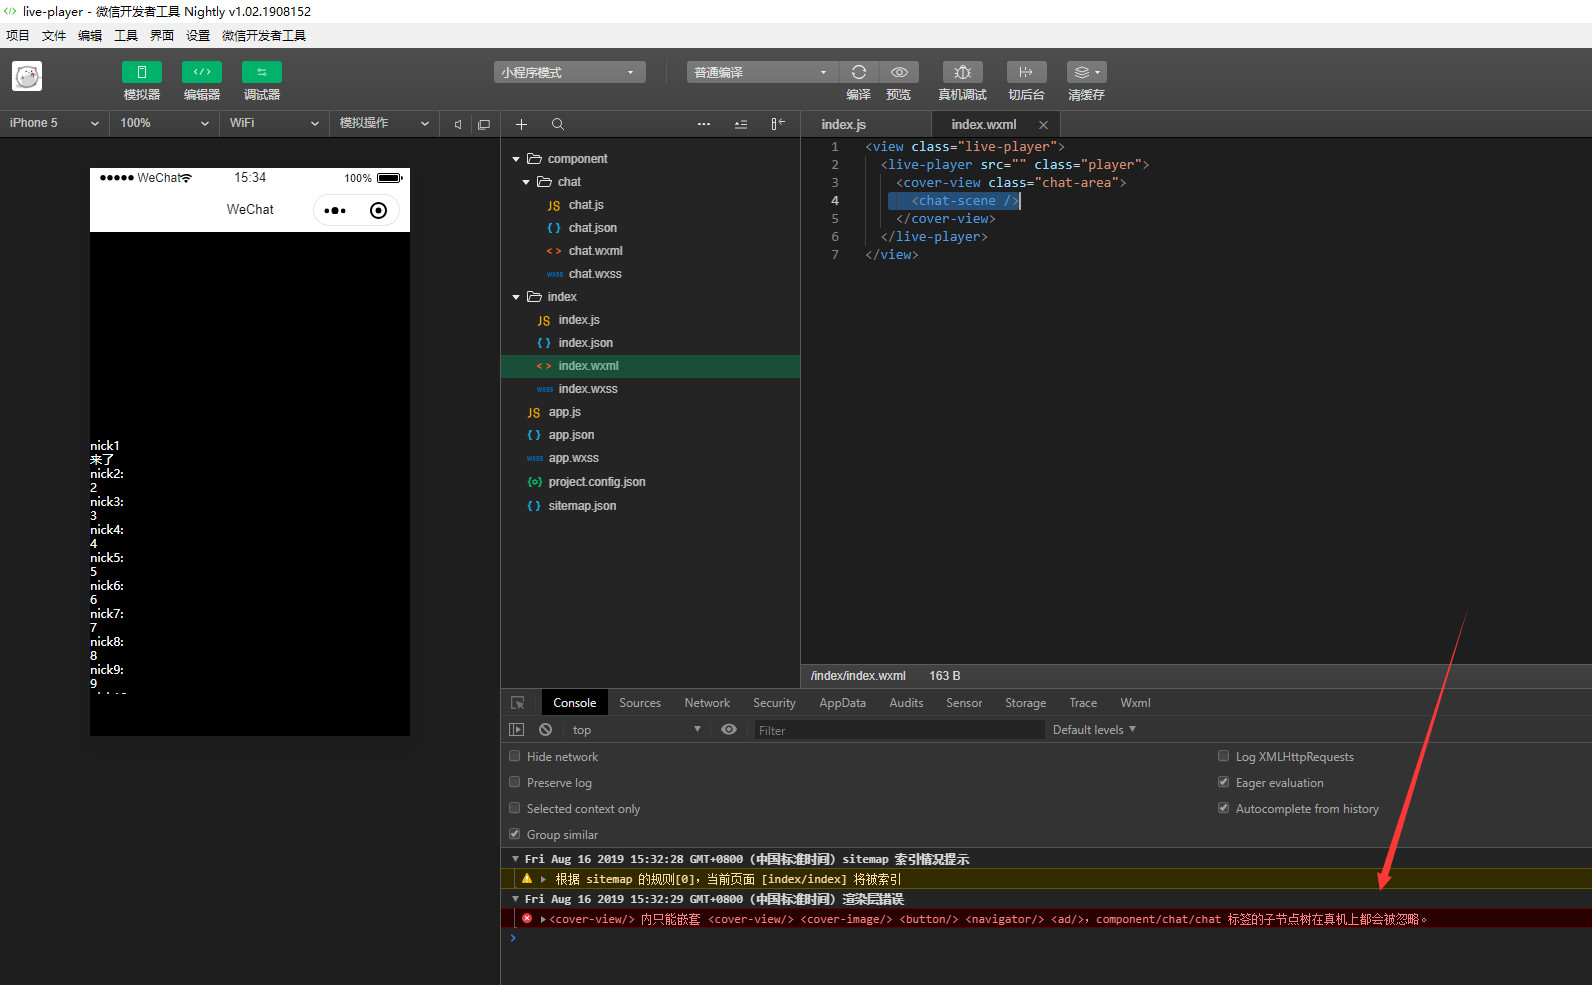Switch to the Network tab in devtools
The width and height of the screenshot is (1592, 985).
pos(706,703)
